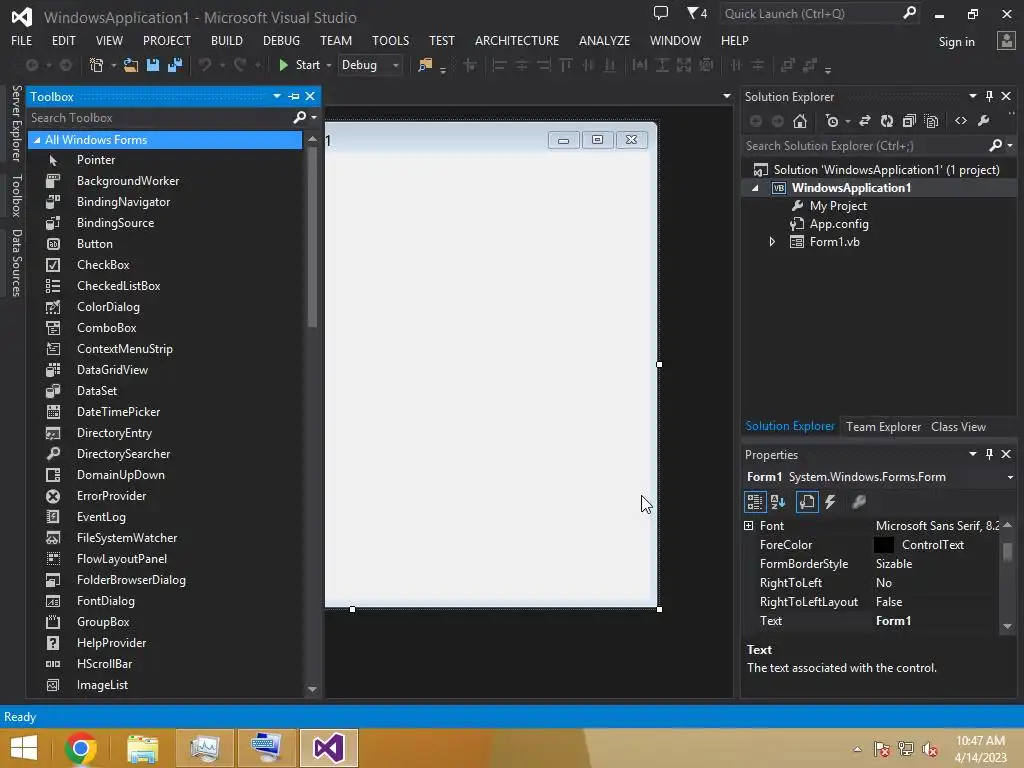Click the Find in Files toolbar icon
Image resolution: width=1024 pixels, height=768 pixels.
425,65
